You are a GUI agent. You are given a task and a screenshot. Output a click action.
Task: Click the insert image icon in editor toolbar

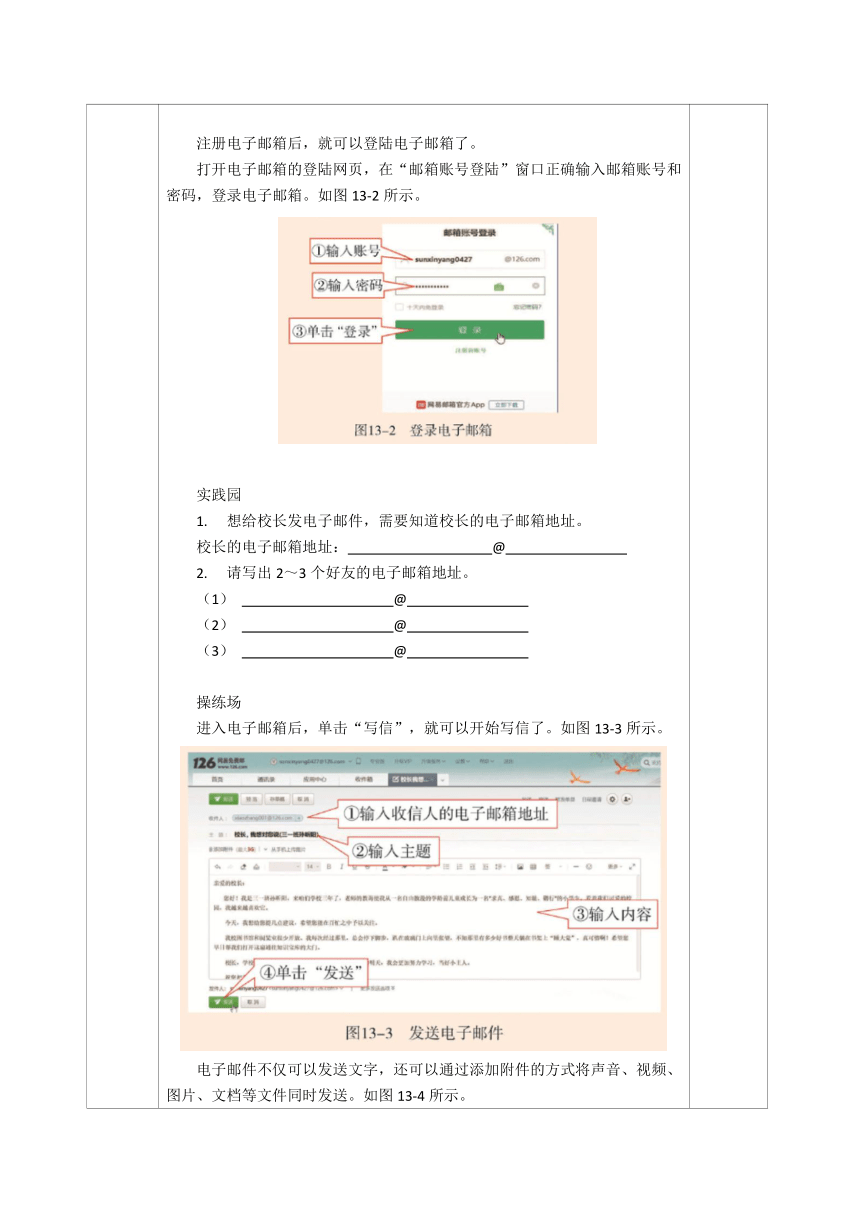coord(520,867)
